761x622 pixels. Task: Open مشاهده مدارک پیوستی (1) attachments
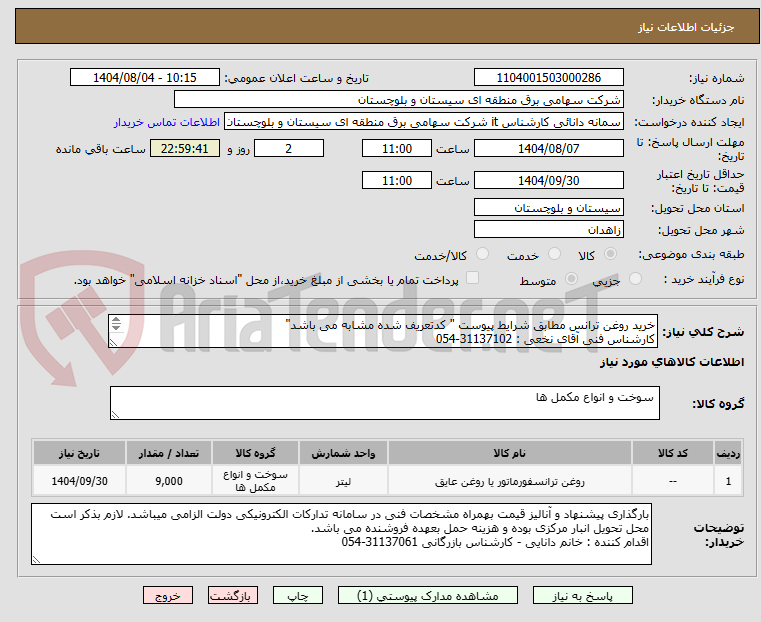[x=428, y=595]
